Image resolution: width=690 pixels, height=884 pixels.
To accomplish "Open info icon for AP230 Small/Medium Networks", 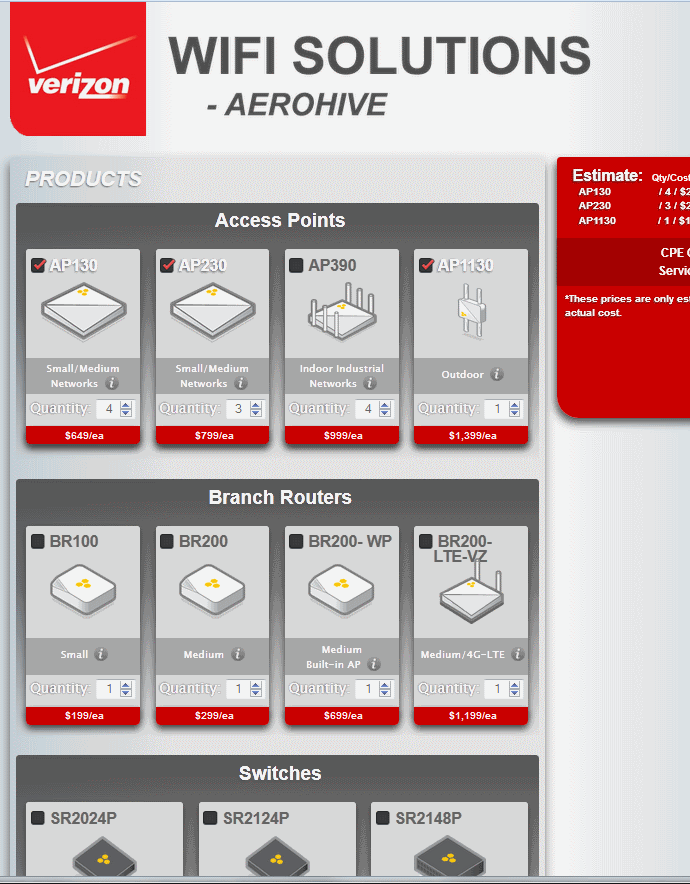I will point(241,383).
